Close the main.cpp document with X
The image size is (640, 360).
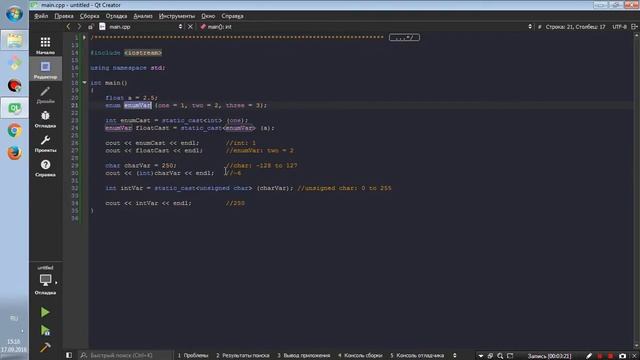(190, 27)
